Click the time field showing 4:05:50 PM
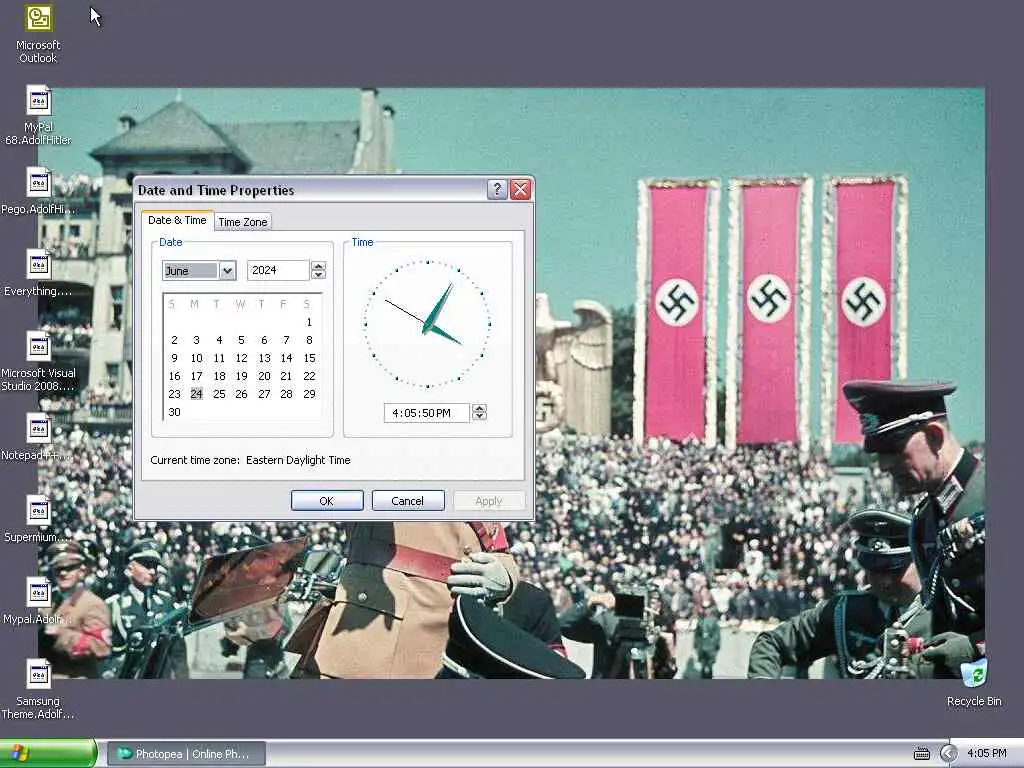1024x768 pixels. (426, 413)
